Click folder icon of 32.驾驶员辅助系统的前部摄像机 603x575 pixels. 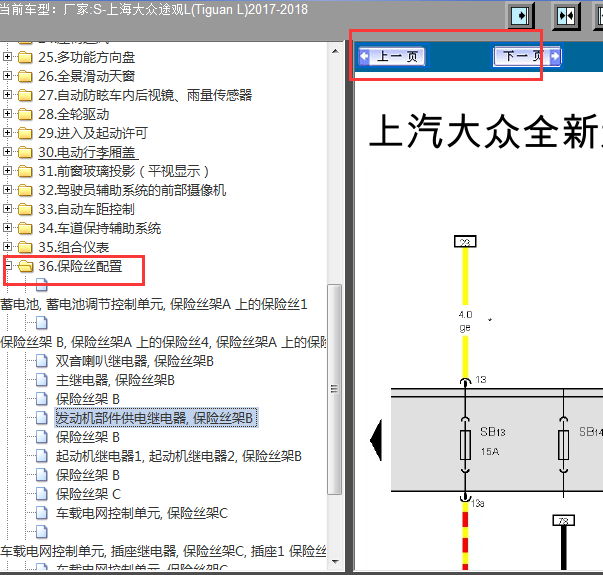tap(25, 190)
